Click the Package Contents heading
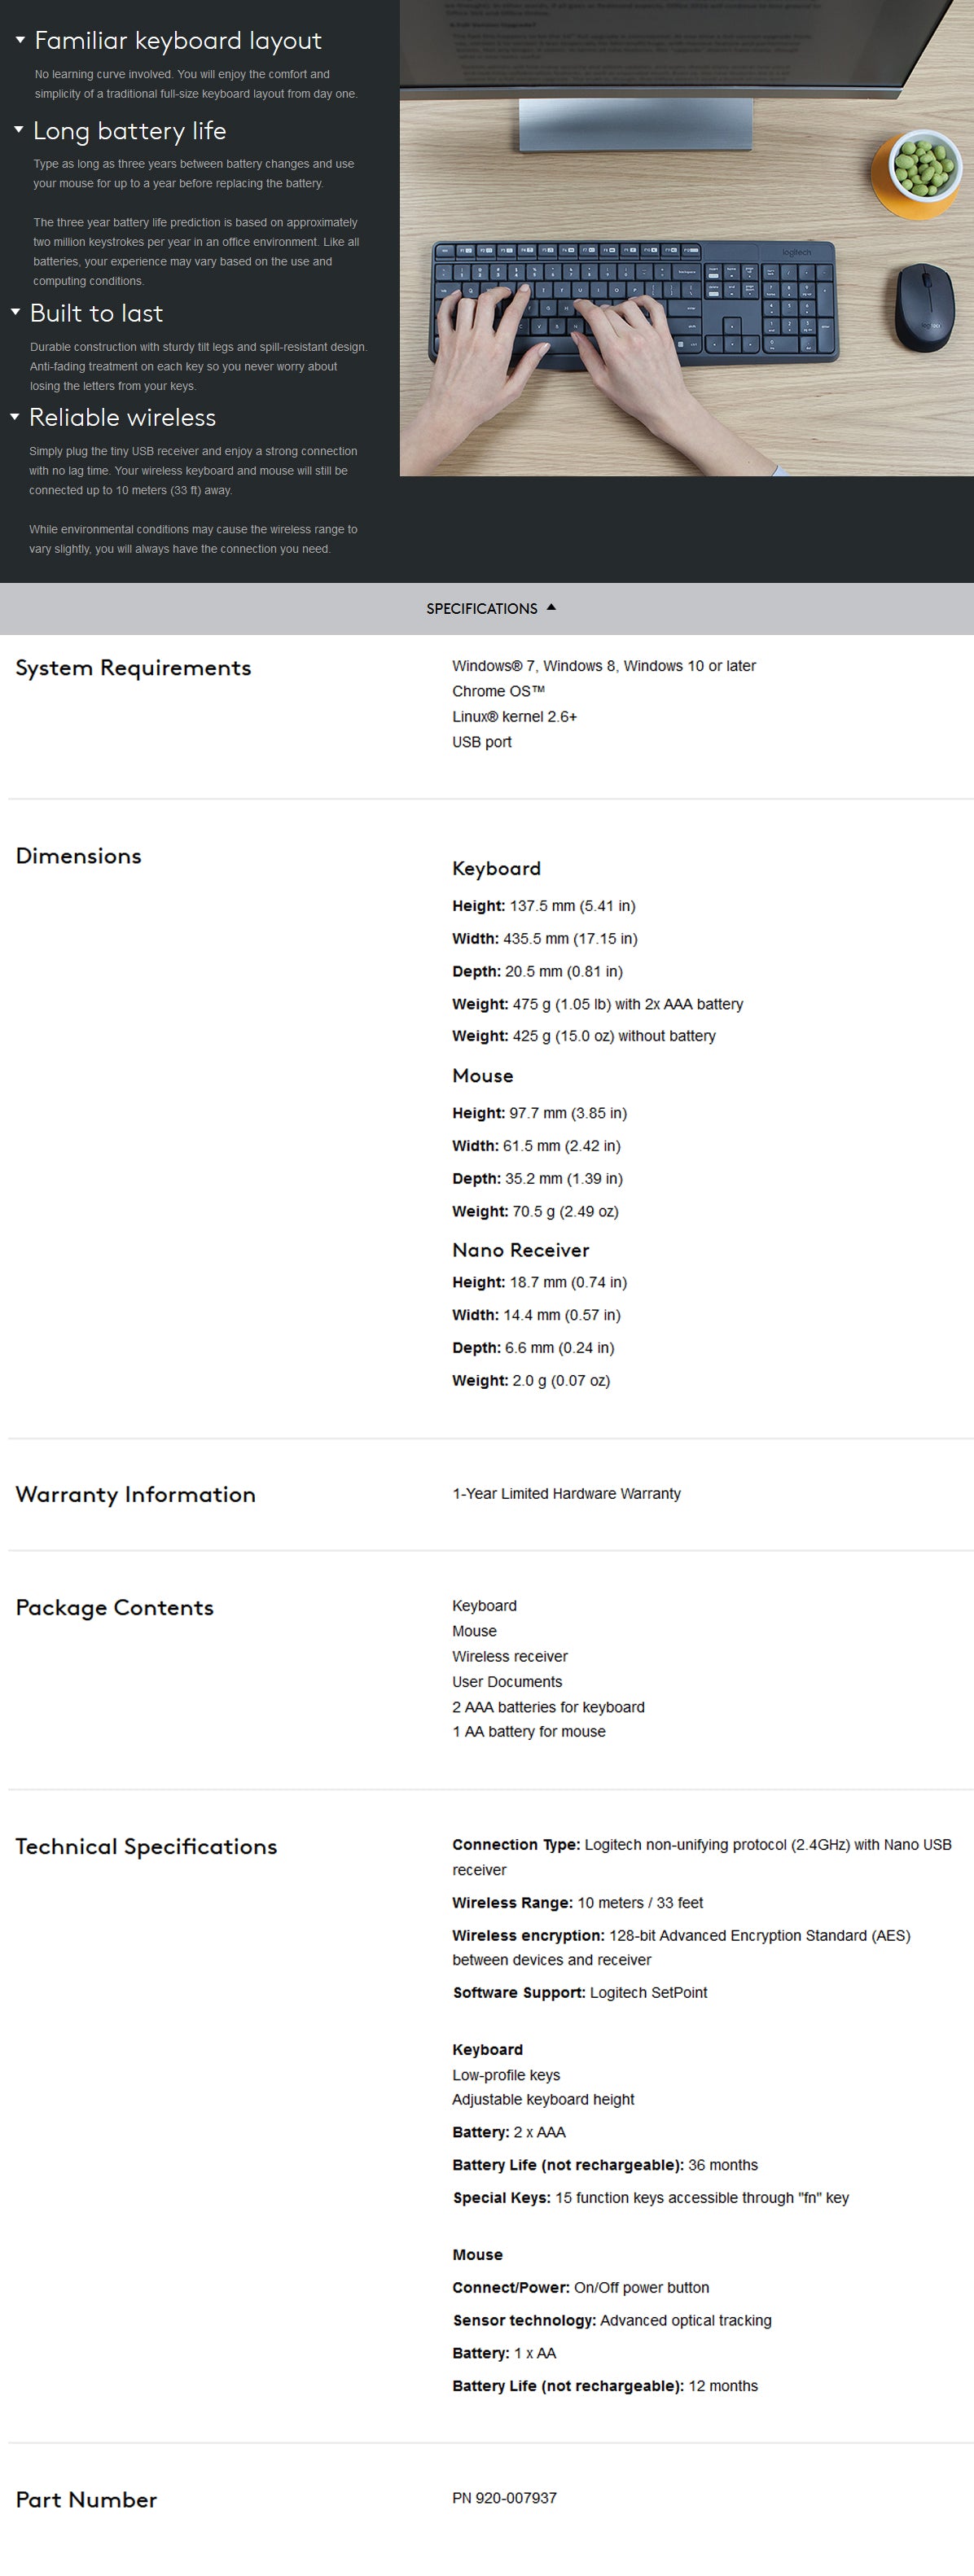The width and height of the screenshot is (974, 2576). (x=114, y=1607)
